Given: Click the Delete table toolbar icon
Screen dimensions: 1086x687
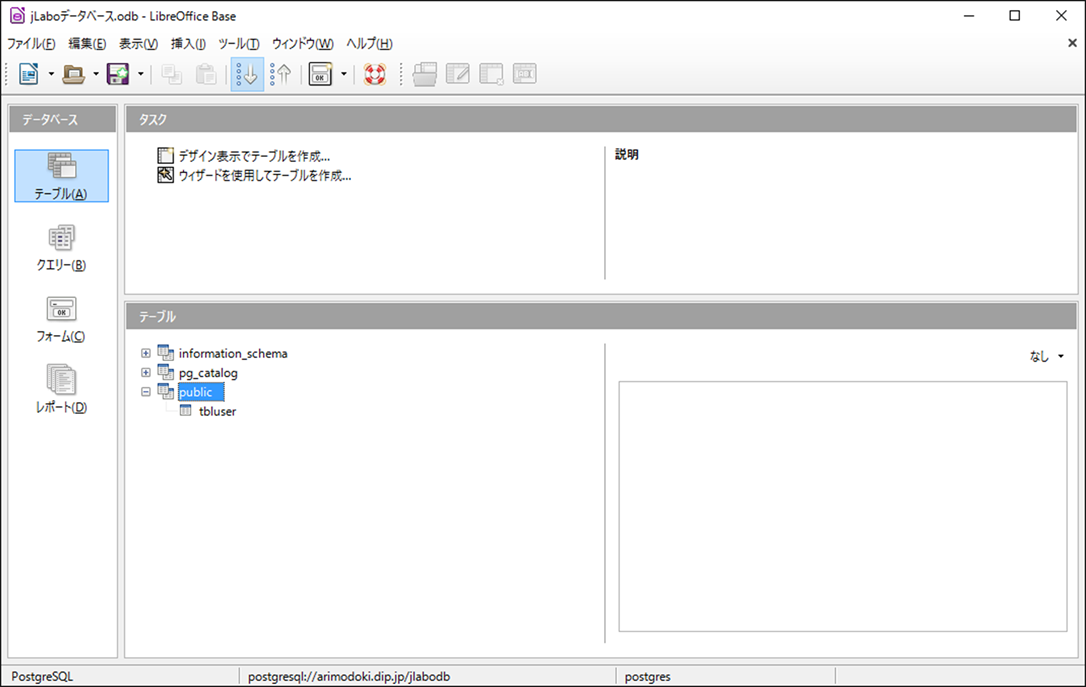Looking at the screenshot, I should pos(491,74).
